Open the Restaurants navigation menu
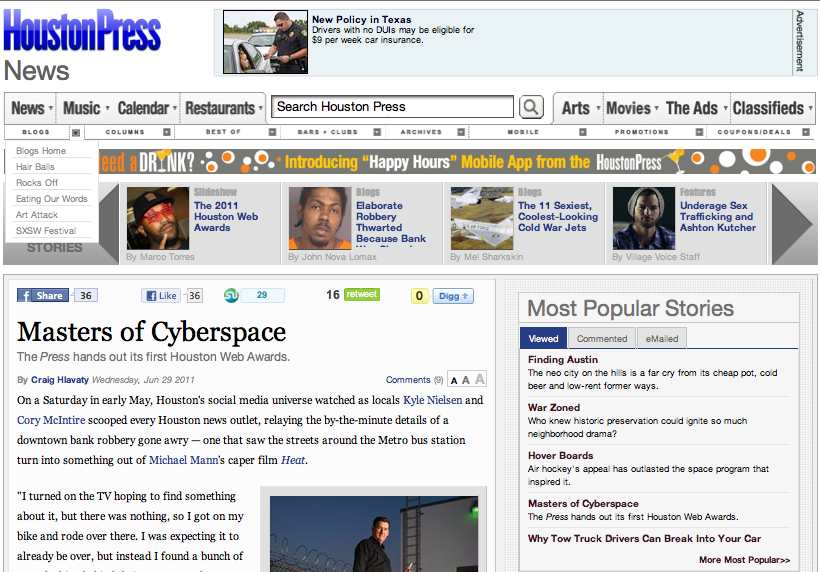This screenshot has width=820, height=572. click(223, 108)
